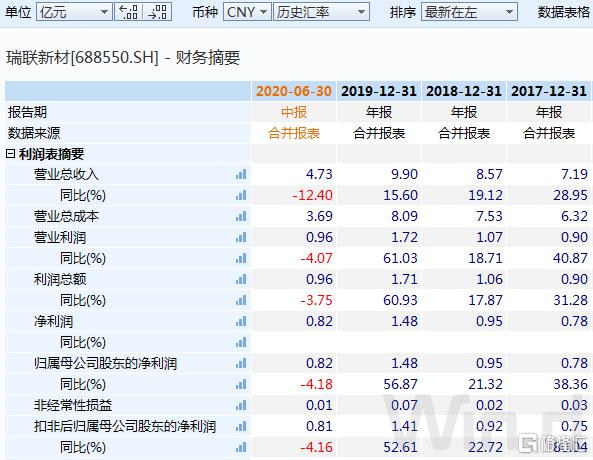Open chart icon for 营业总成本 row
593x460 pixels.
coord(241,216)
